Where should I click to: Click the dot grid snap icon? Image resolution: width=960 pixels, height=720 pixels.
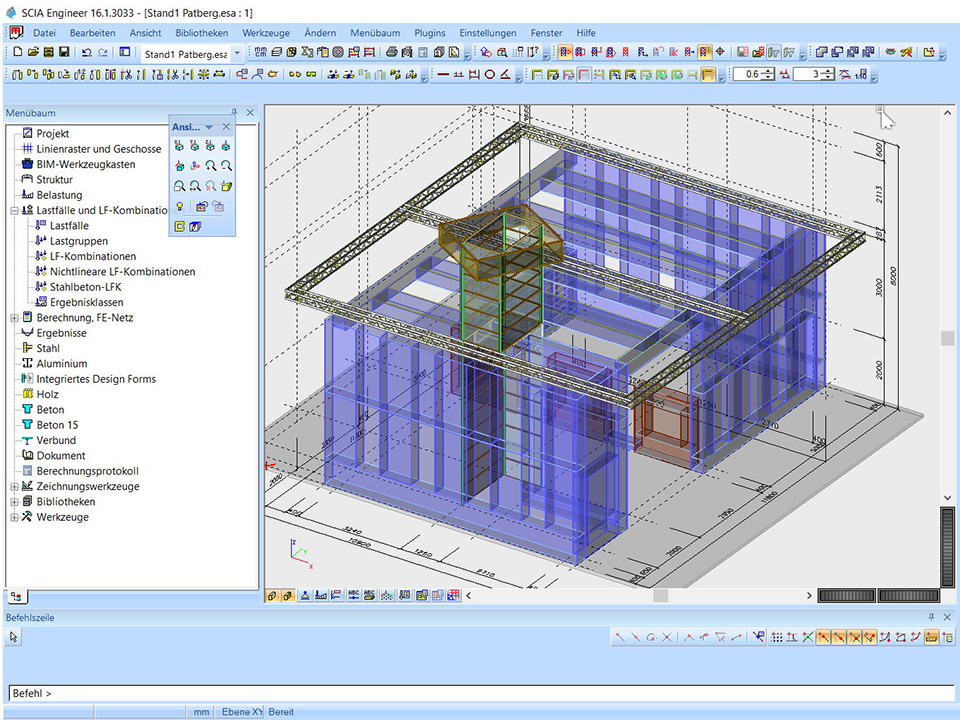777,637
